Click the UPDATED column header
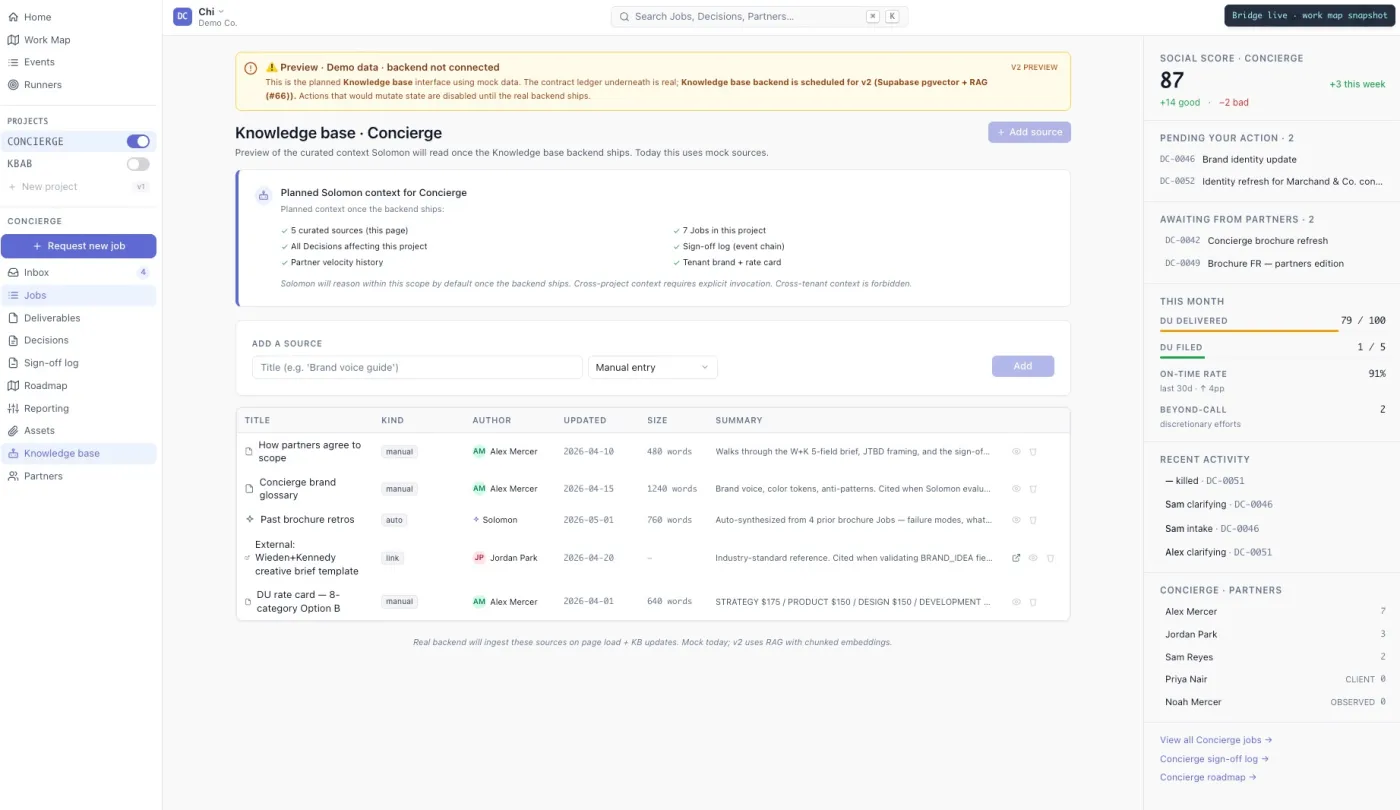Screen dimensions: 1400x810 point(585,420)
